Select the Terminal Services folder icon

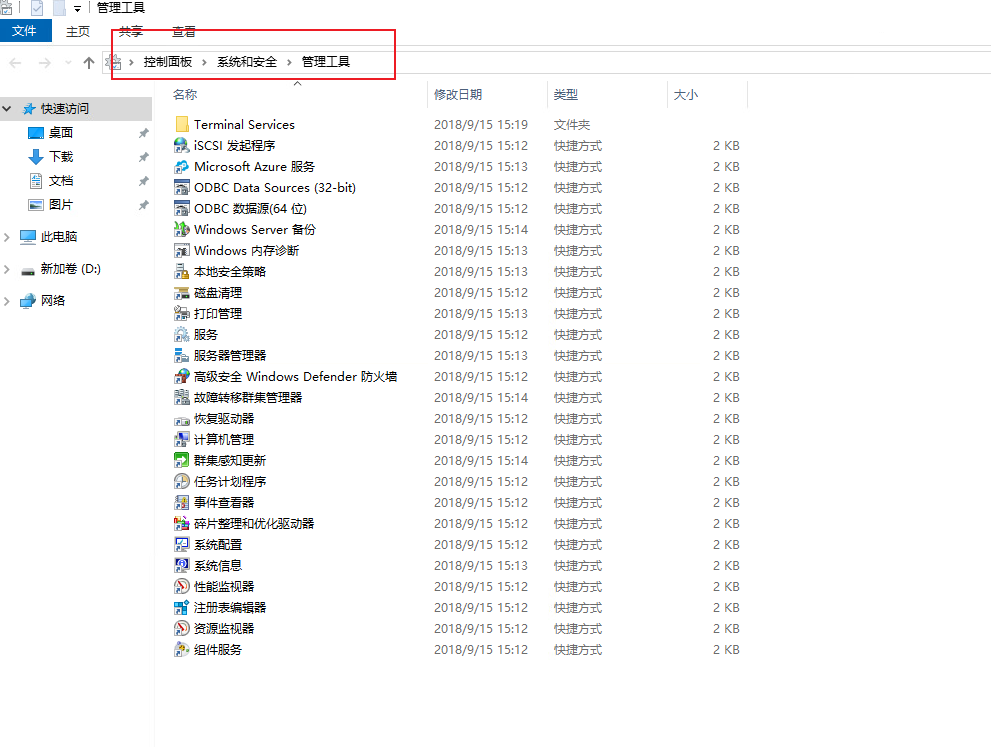point(181,125)
